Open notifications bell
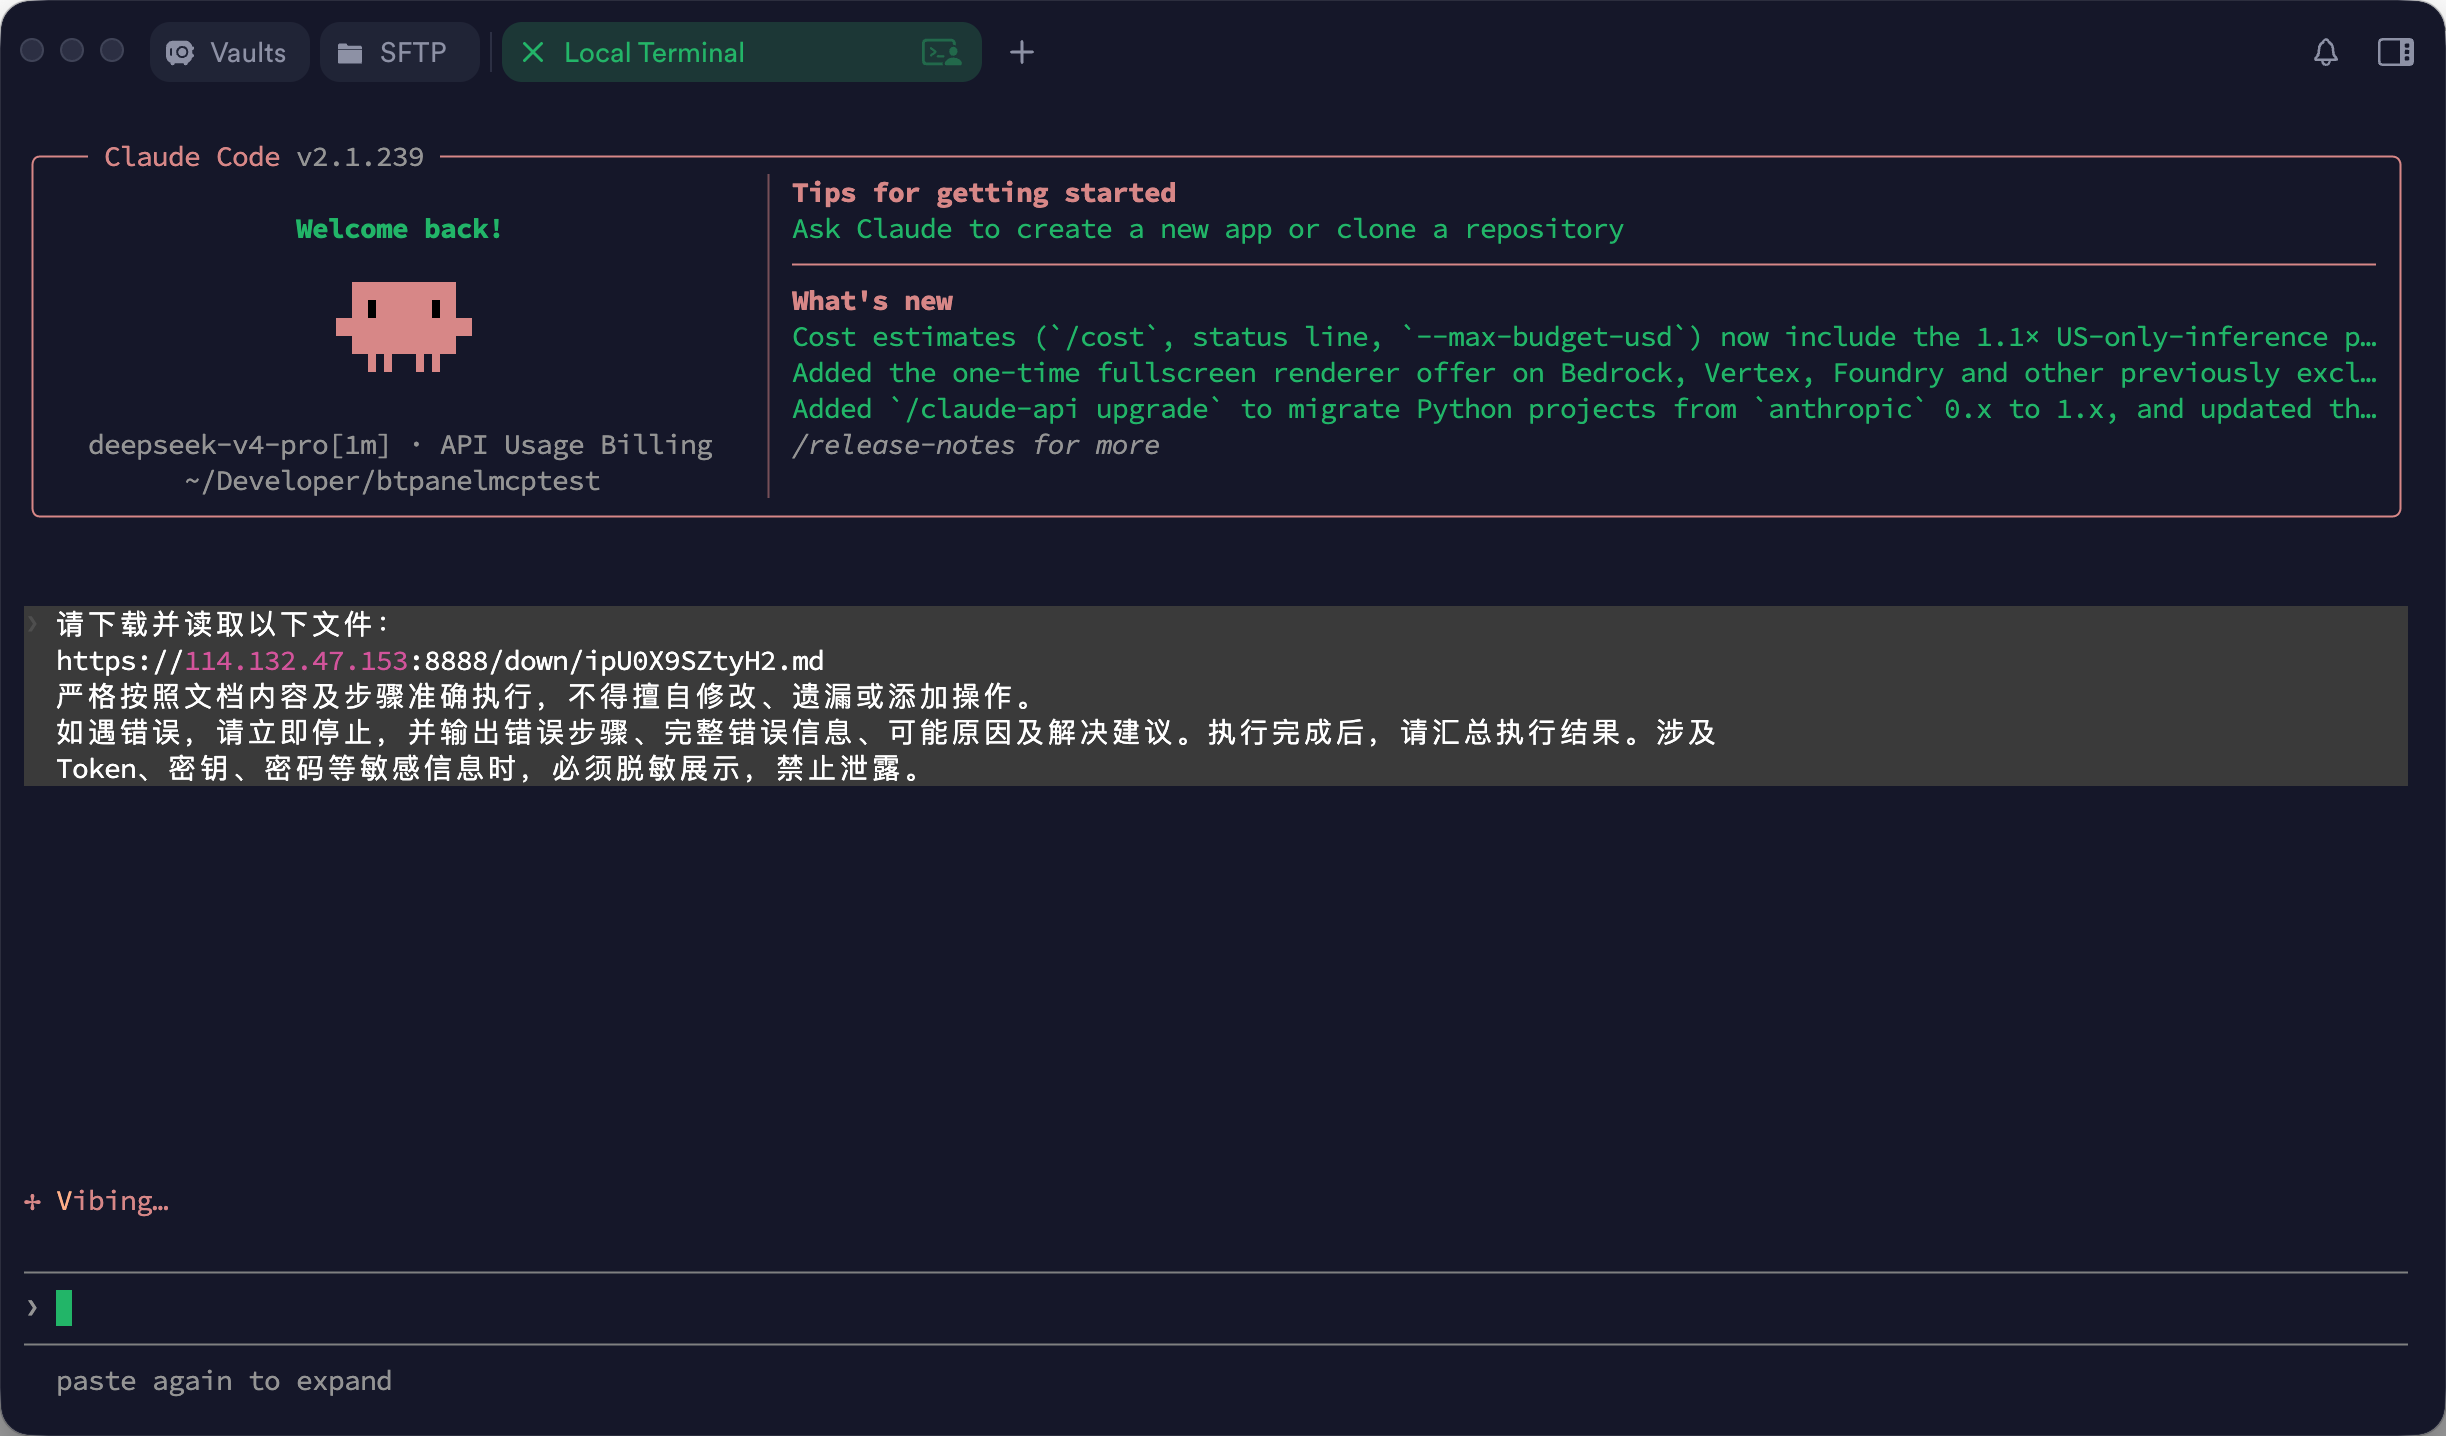 click(x=2326, y=52)
